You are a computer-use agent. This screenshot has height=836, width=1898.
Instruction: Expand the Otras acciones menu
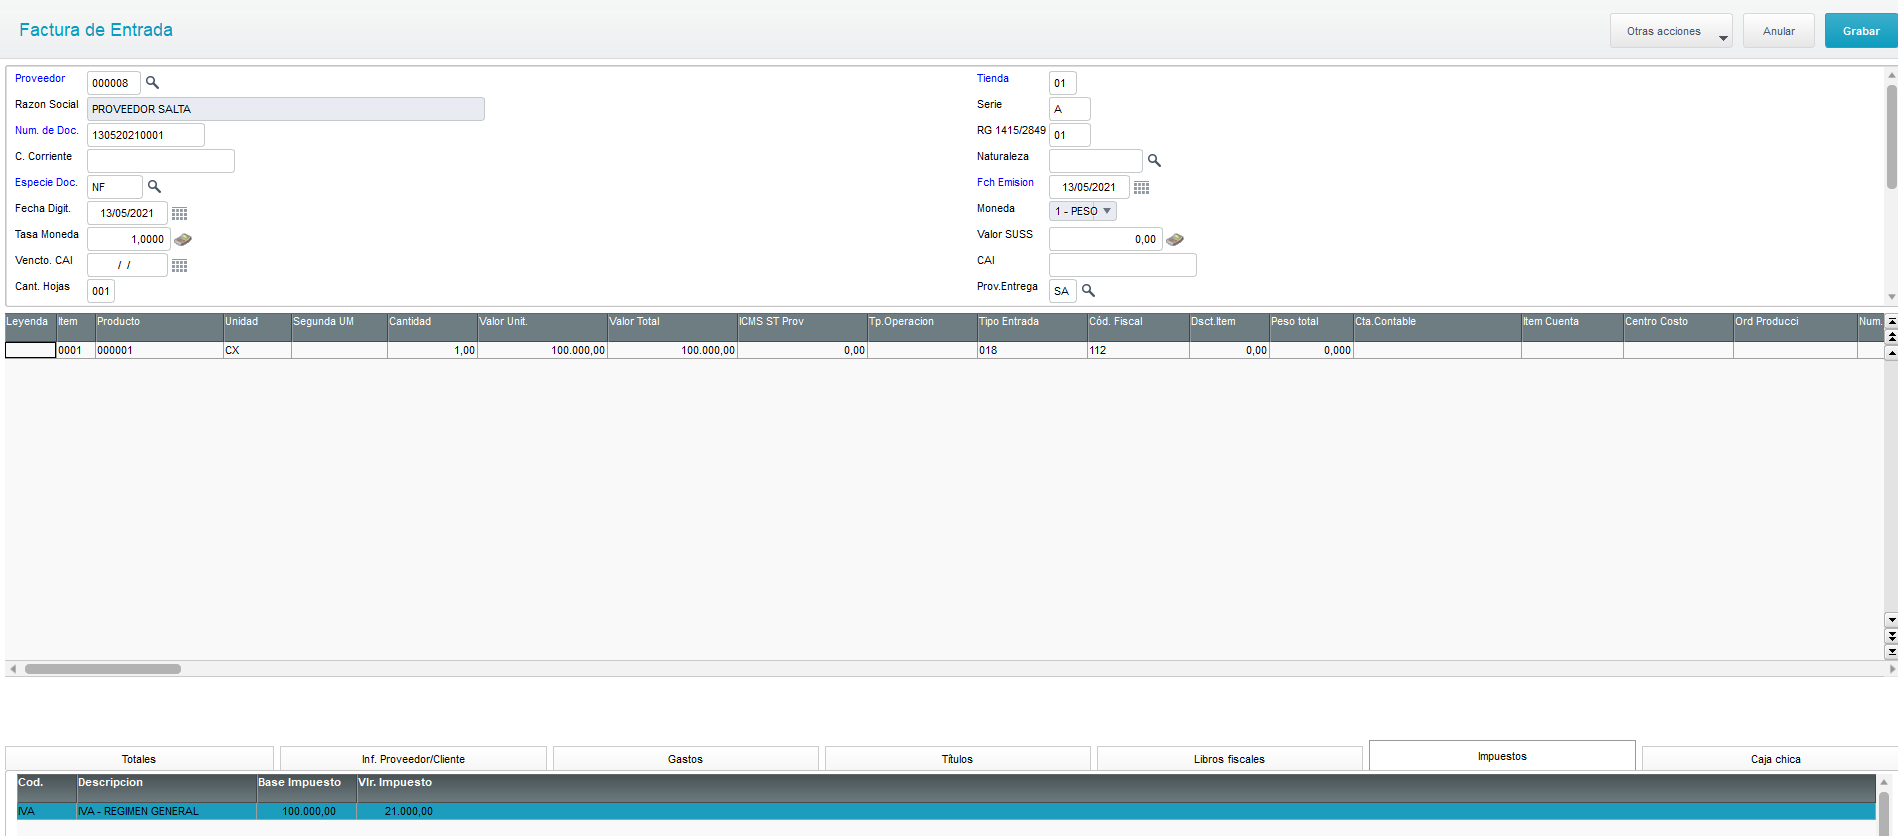pyautogui.click(x=1671, y=31)
